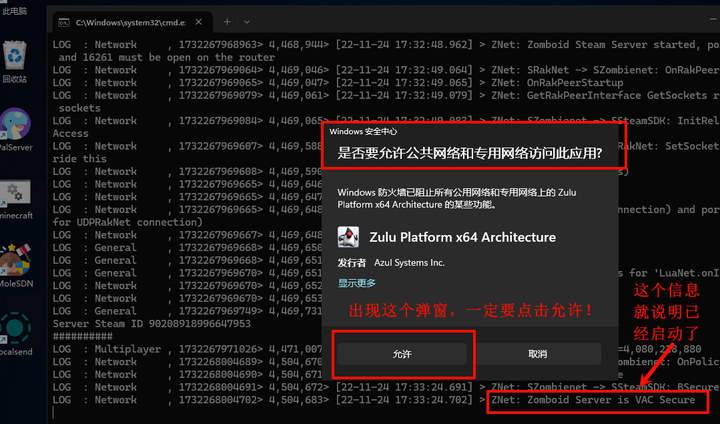
Task: Click the 'for UDPRakNet connection)' line
Action: click(127, 222)
